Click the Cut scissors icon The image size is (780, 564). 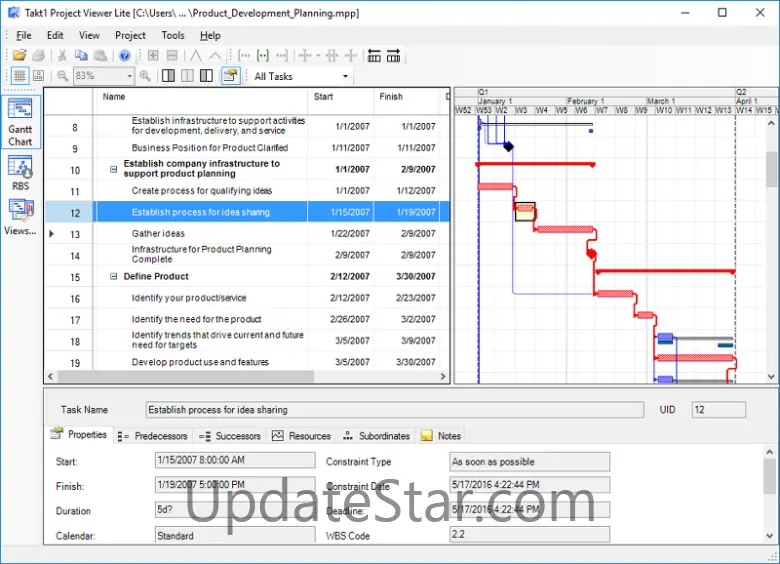[62, 55]
